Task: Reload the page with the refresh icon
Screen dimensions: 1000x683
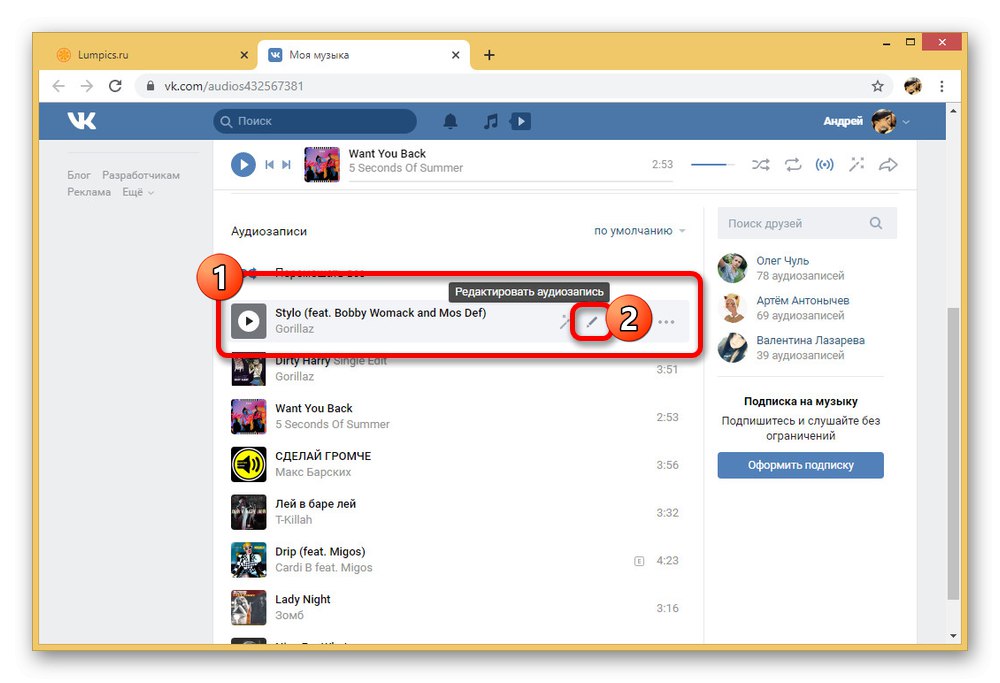Action: pyautogui.click(x=115, y=86)
